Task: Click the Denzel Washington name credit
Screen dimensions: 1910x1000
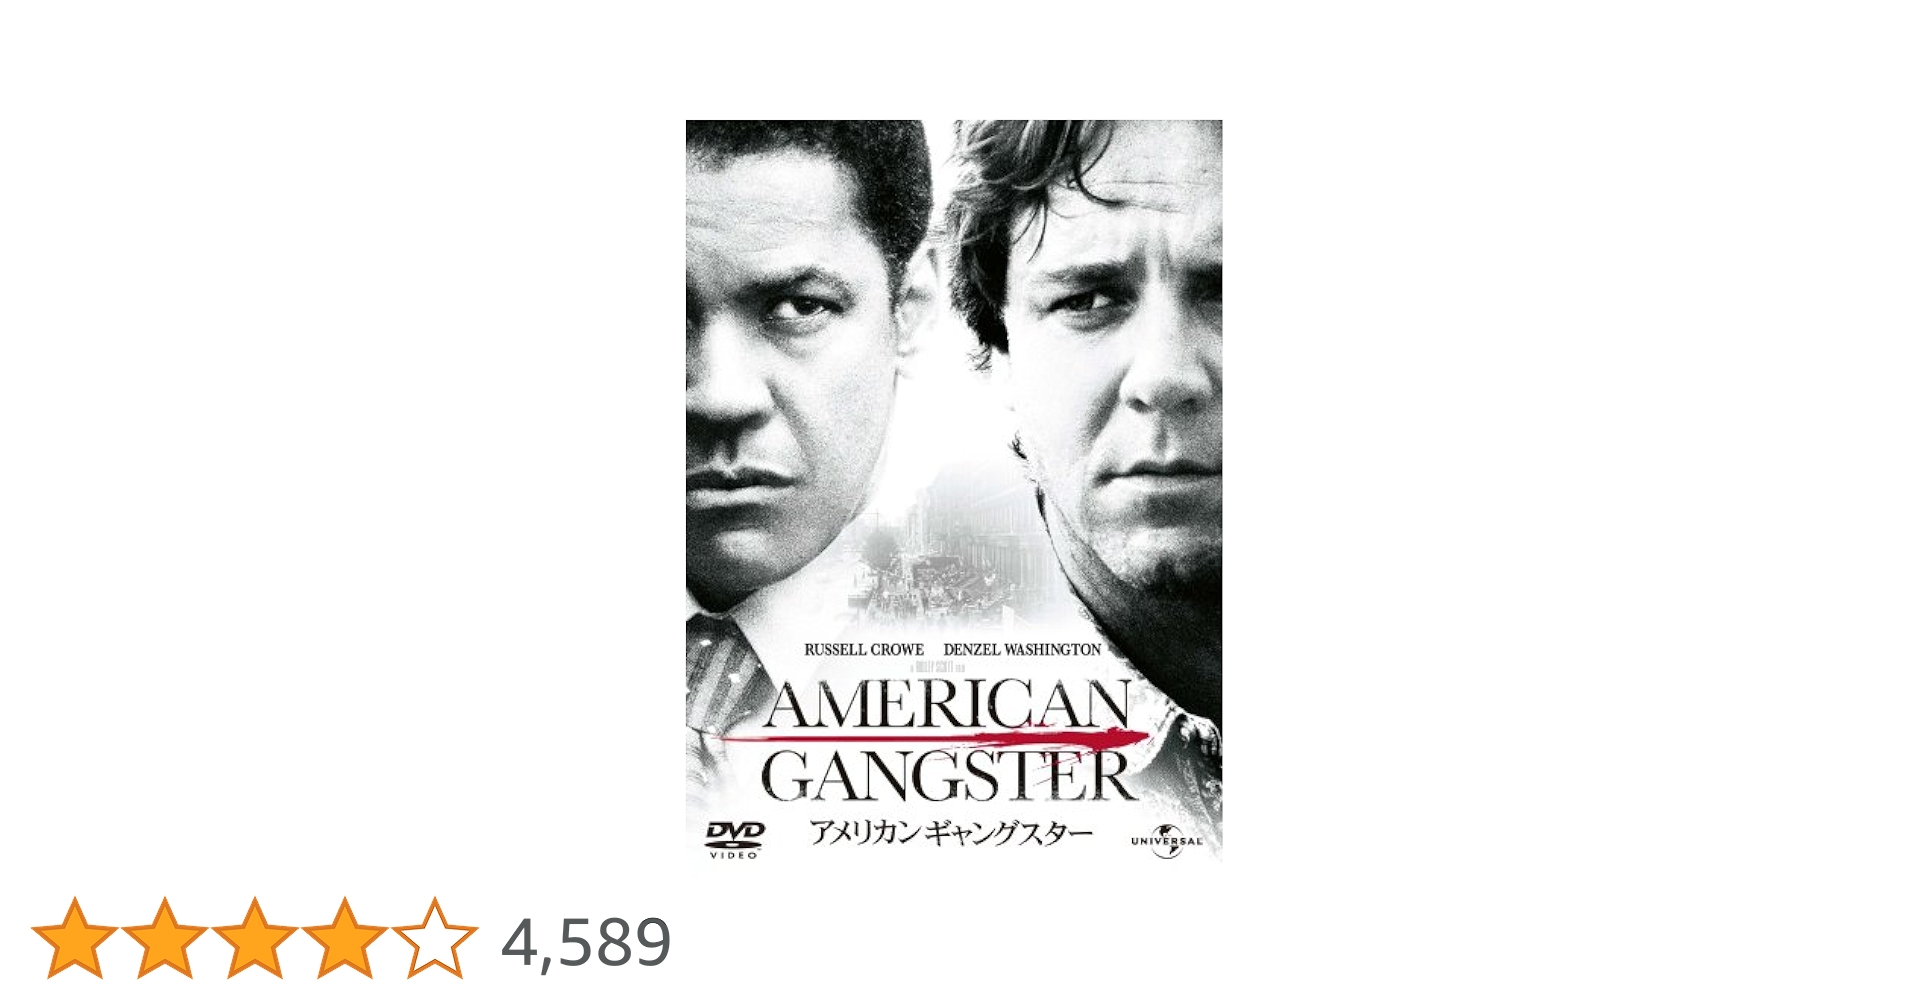Action: [1022, 649]
